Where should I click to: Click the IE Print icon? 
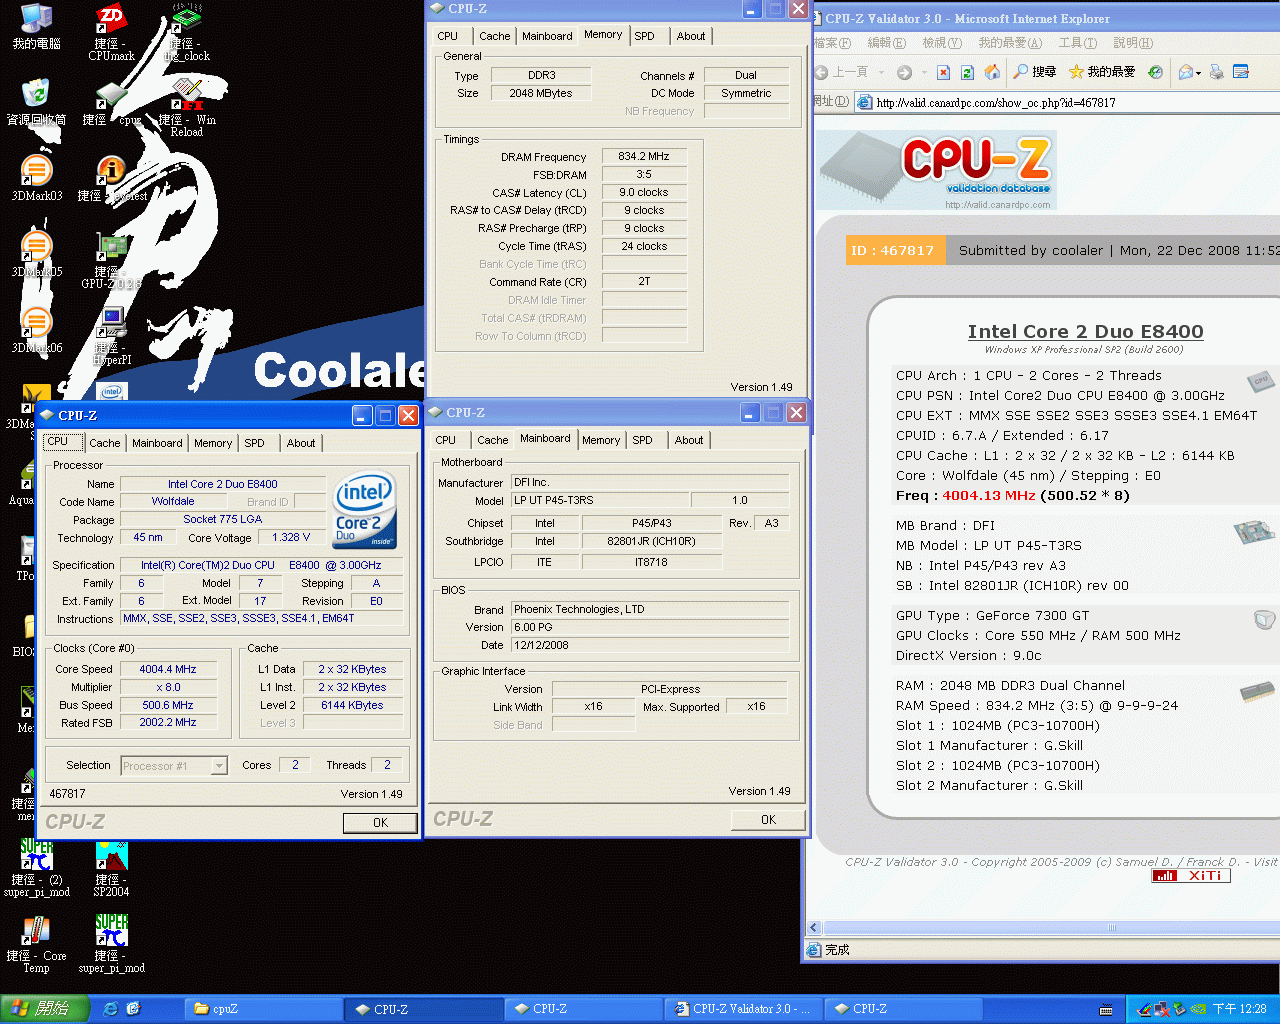[1216, 72]
